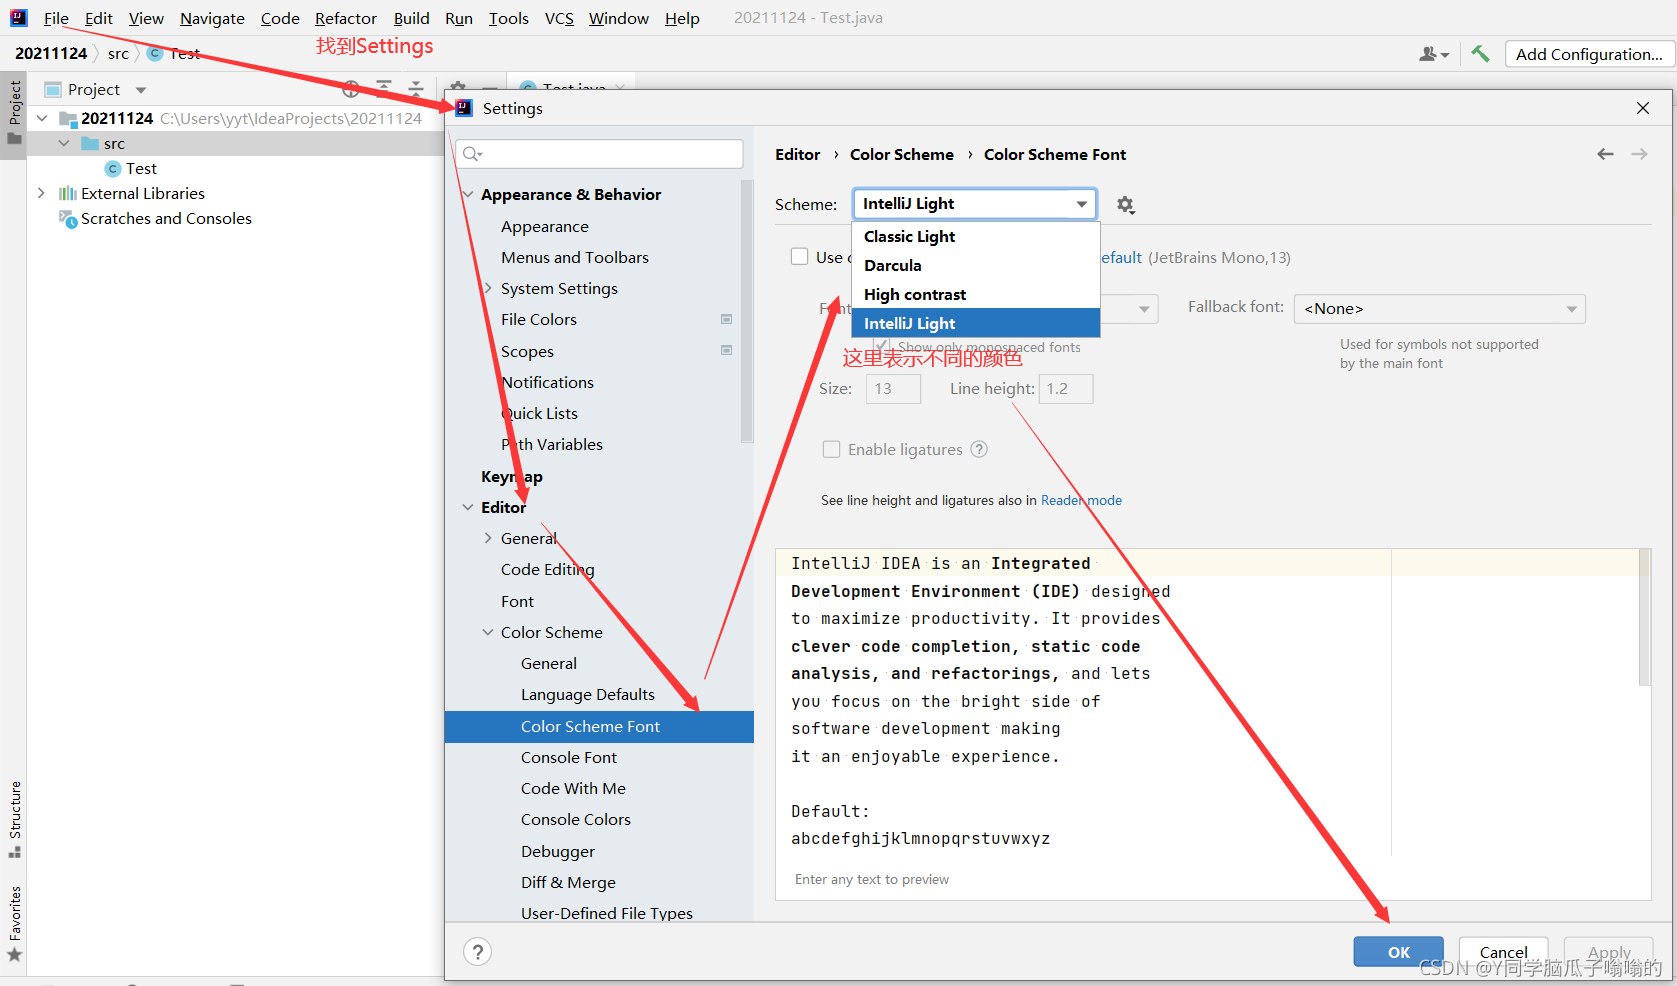
Task: Click the src folder icon in project tree
Action: (x=90, y=144)
